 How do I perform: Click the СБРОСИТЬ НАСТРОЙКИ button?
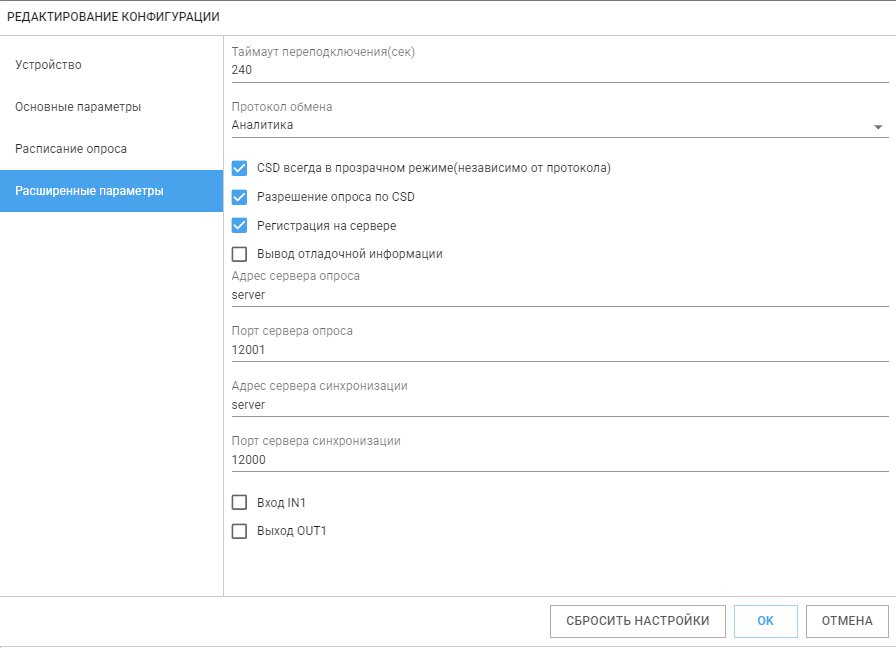coord(638,621)
